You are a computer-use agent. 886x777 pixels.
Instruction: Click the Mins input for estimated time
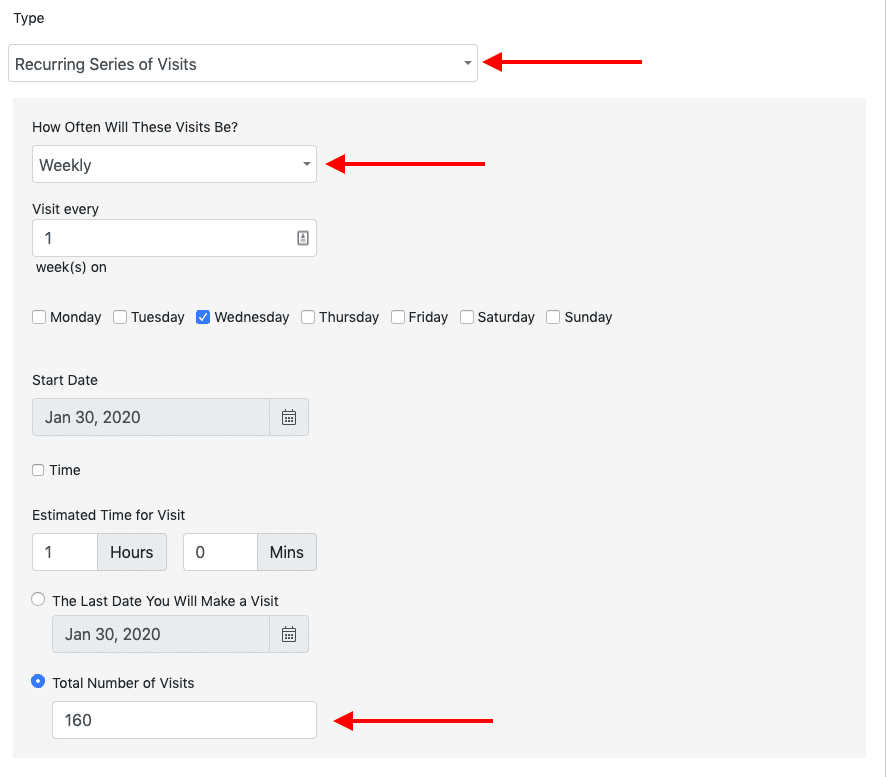tap(220, 552)
